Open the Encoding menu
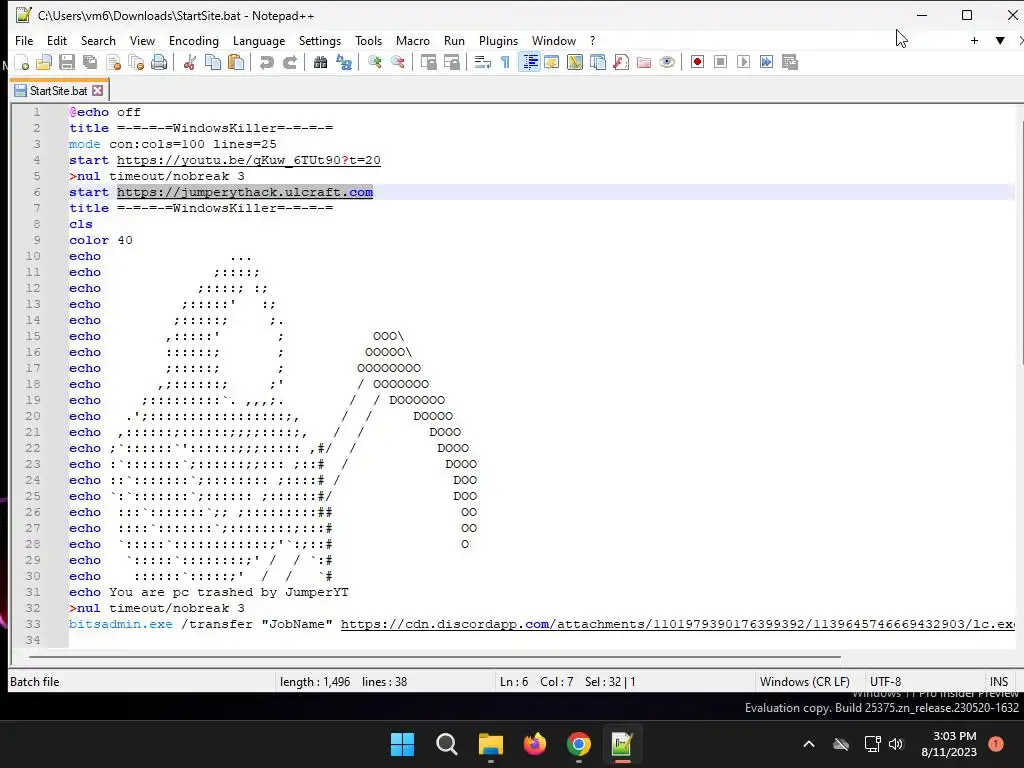 point(194,40)
